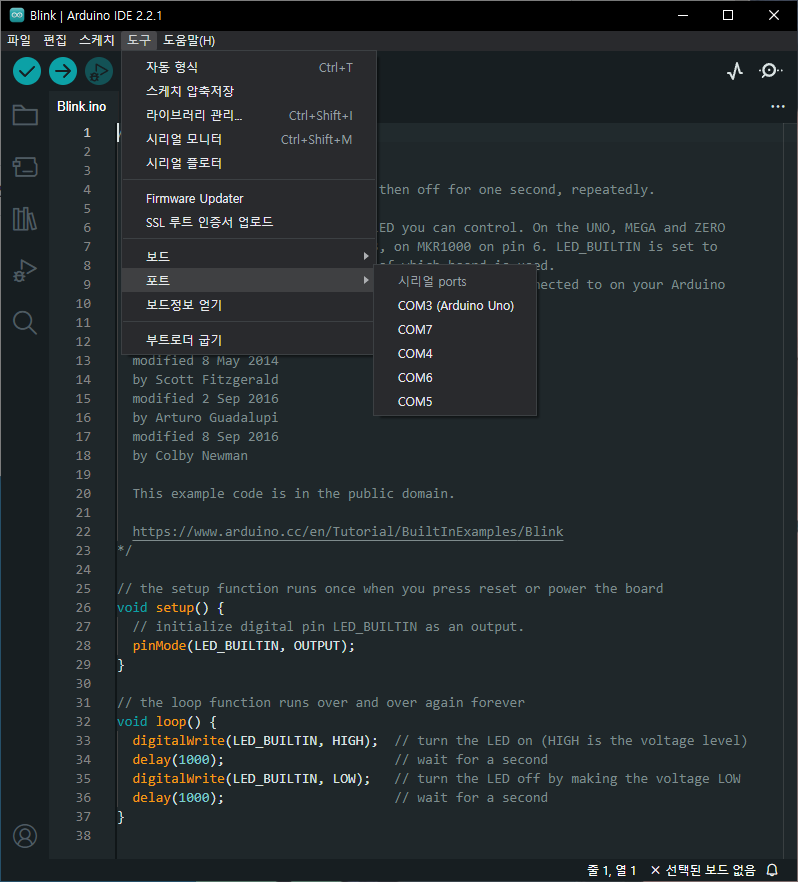The width and height of the screenshot is (798, 882).
Task: Click 'by Colby Newman' comment text
Action: (x=190, y=456)
